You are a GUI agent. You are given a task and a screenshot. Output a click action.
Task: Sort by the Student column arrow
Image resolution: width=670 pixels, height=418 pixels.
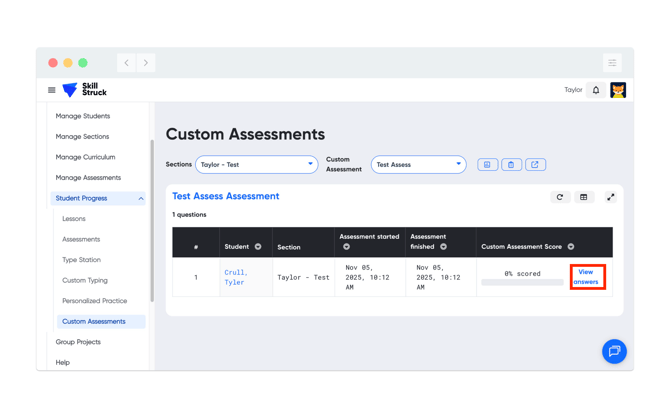click(258, 247)
